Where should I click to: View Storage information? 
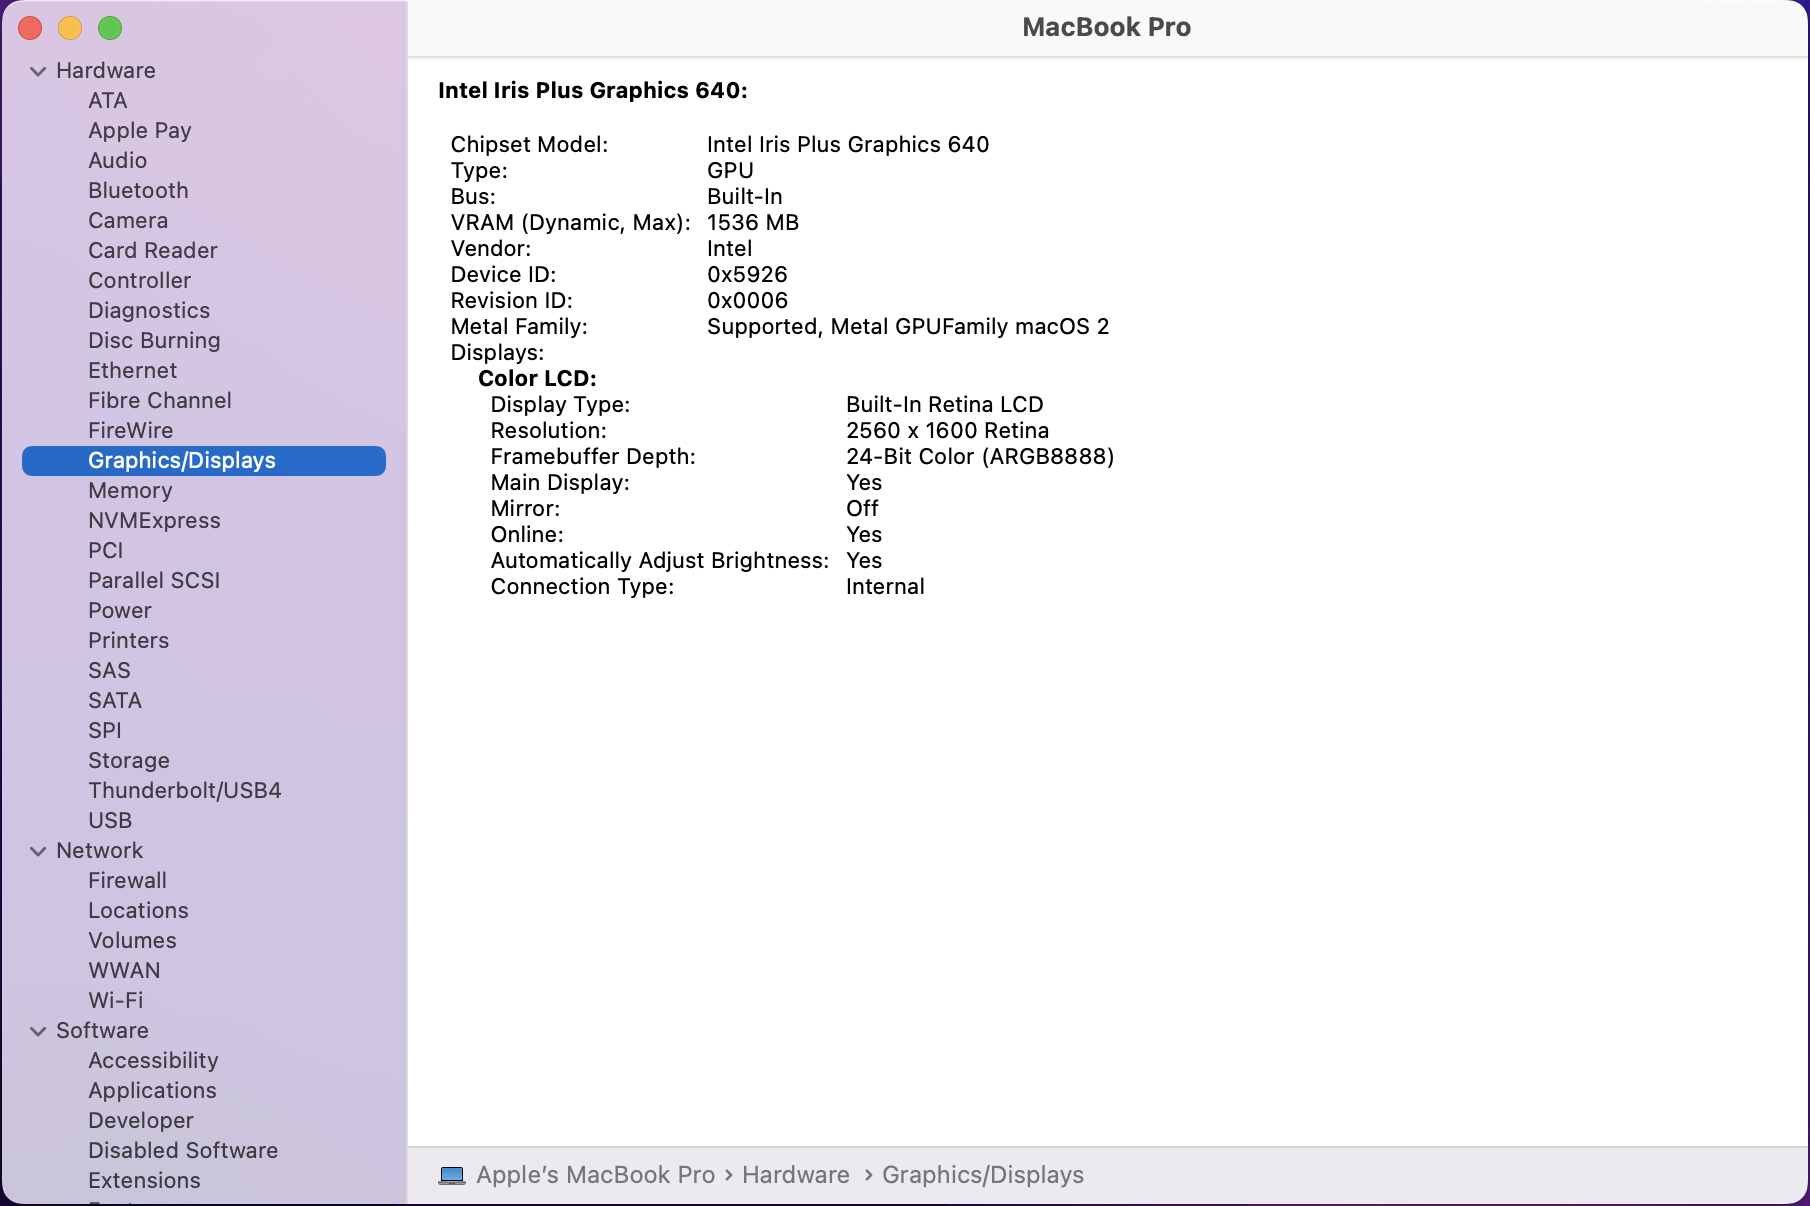[x=129, y=761]
